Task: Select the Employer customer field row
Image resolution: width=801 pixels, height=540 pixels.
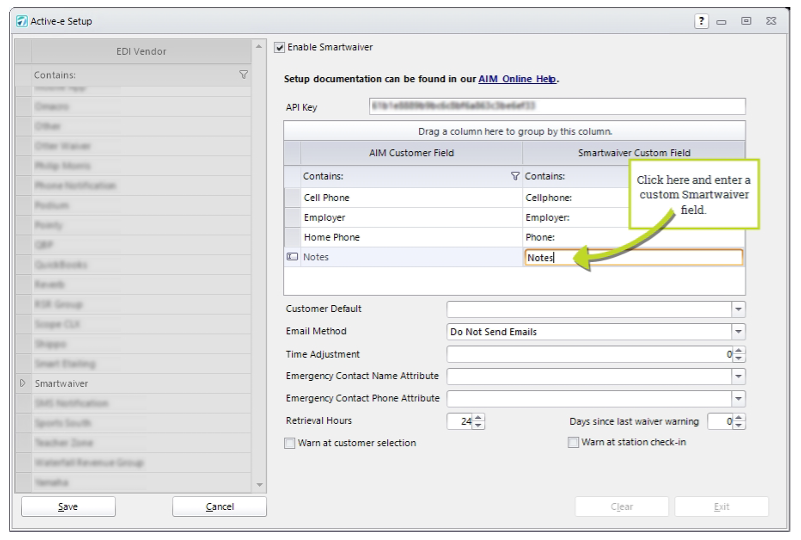Action: (x=411, y=218)
